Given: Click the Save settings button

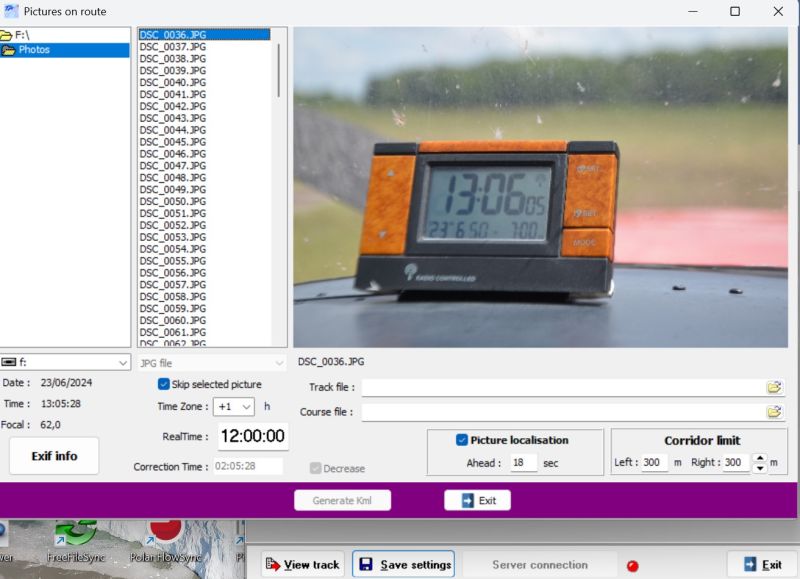Looking at the screenshot, I should (403, 564).
